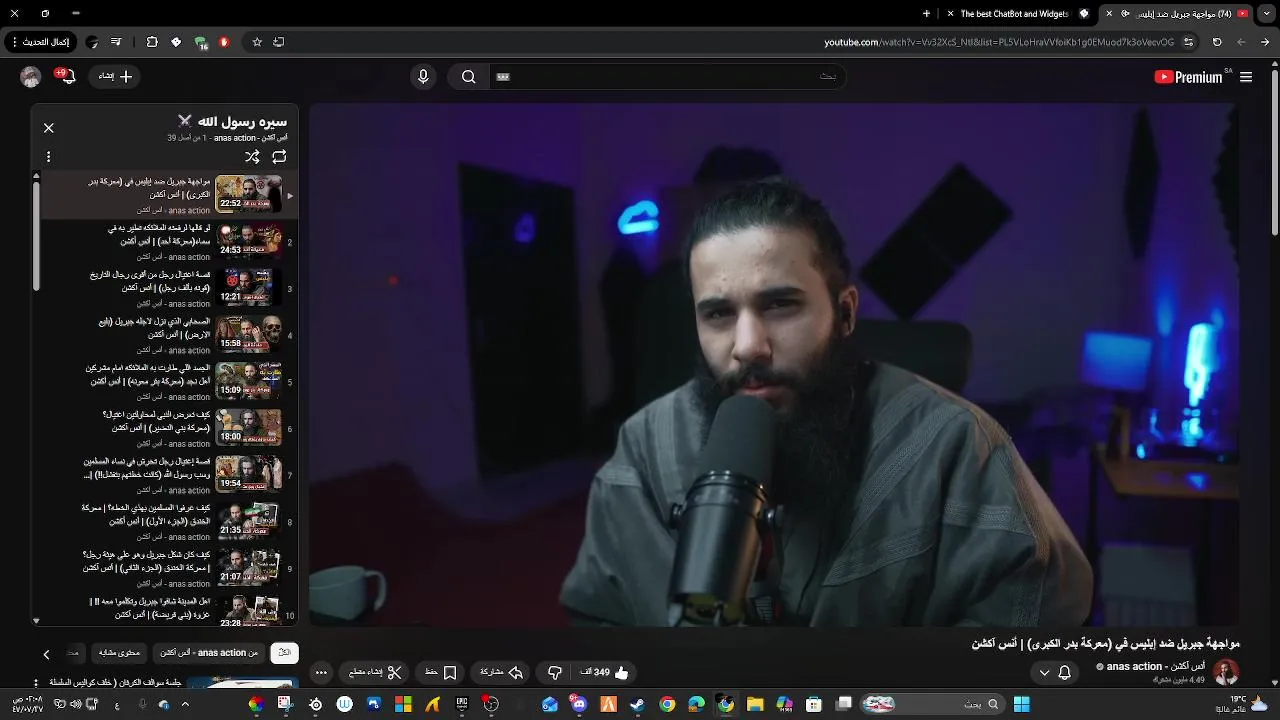The image size is (1280, 720).
Task: Click 'إكمال التحديث' update button
Action: click(41, 42)
